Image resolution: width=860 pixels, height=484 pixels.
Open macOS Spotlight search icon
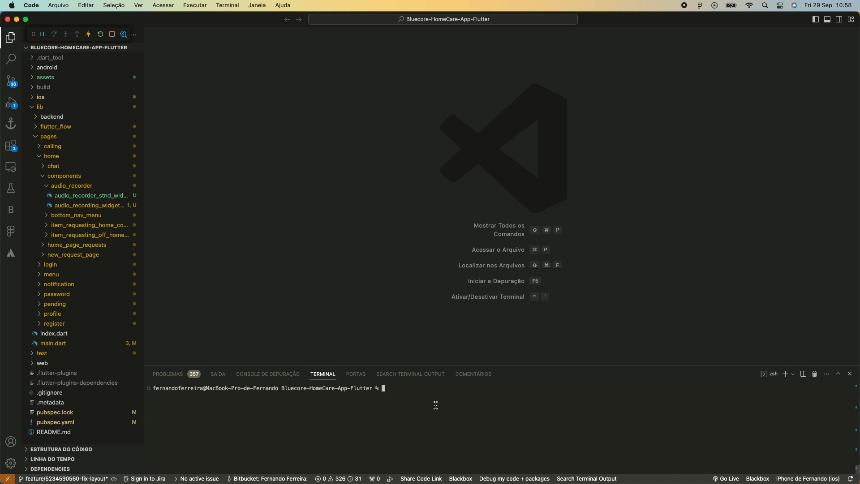click(x=765, y=5)
